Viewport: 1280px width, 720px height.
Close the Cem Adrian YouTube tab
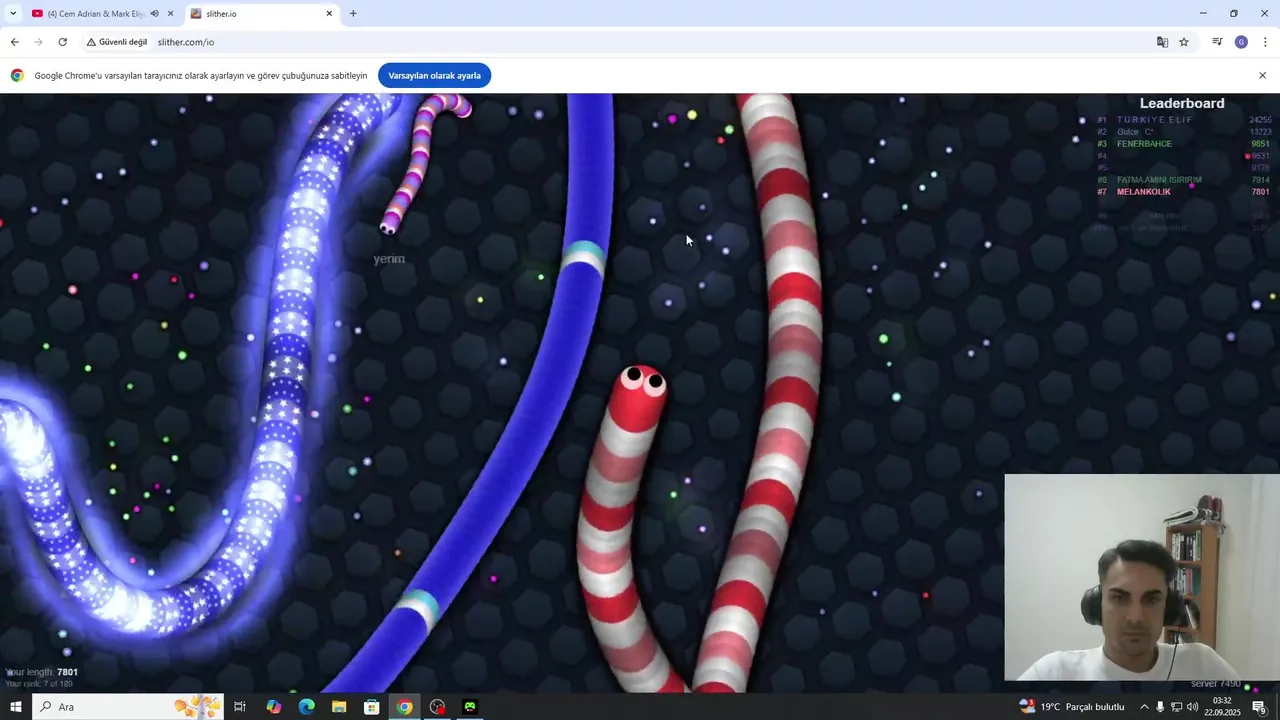(170, 14)
